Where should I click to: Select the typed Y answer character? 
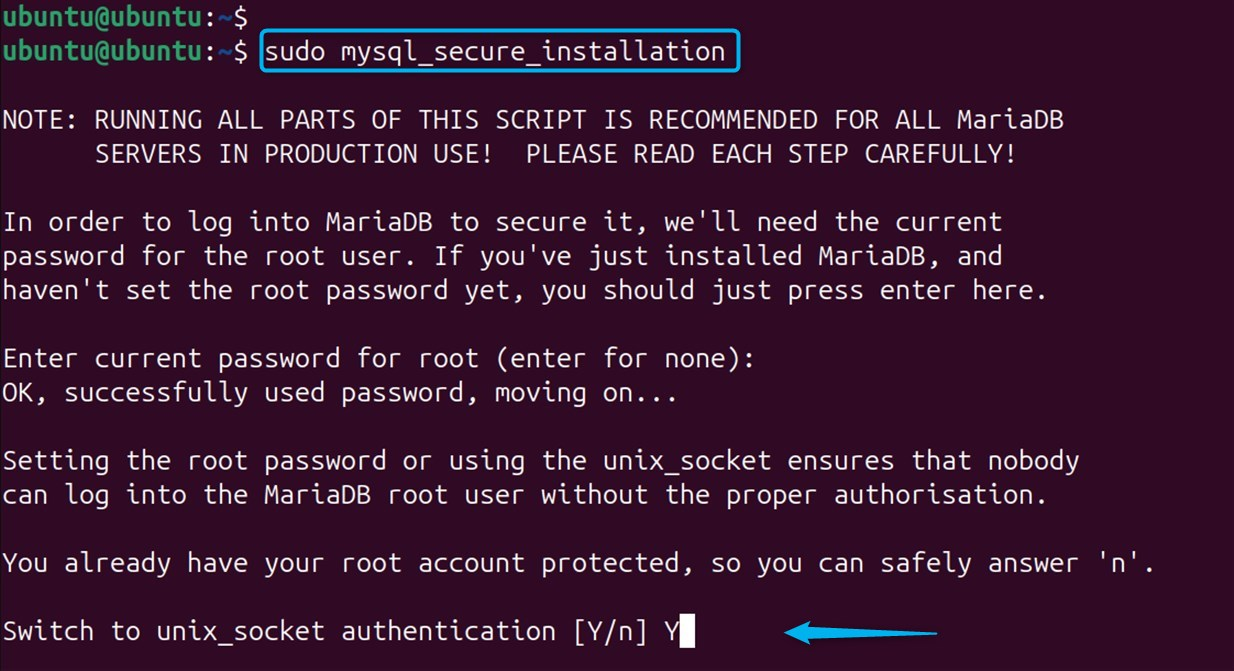click(x=671, y=632)
